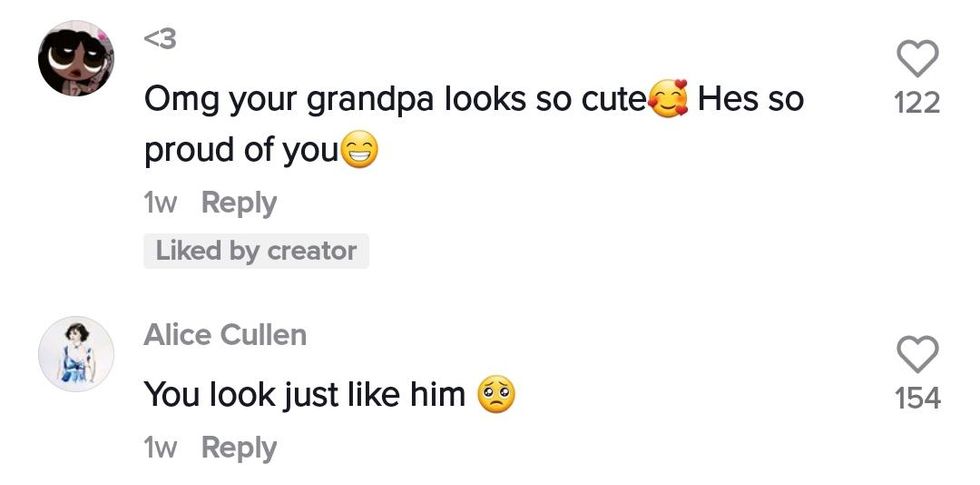
Task: Click the '1w' timestamp under the grandpa comment
Action: coord(161,203)
